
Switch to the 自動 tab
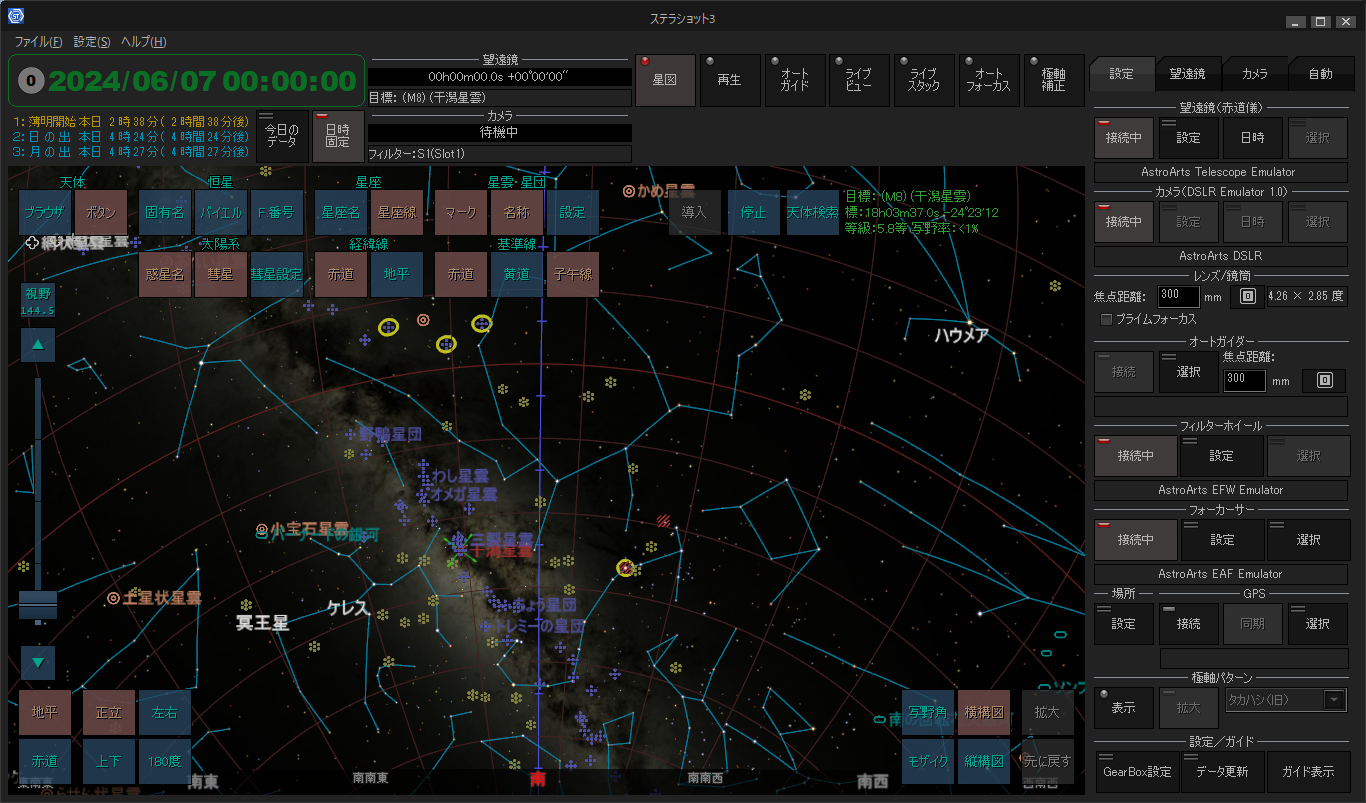[x=1320, y=73]
